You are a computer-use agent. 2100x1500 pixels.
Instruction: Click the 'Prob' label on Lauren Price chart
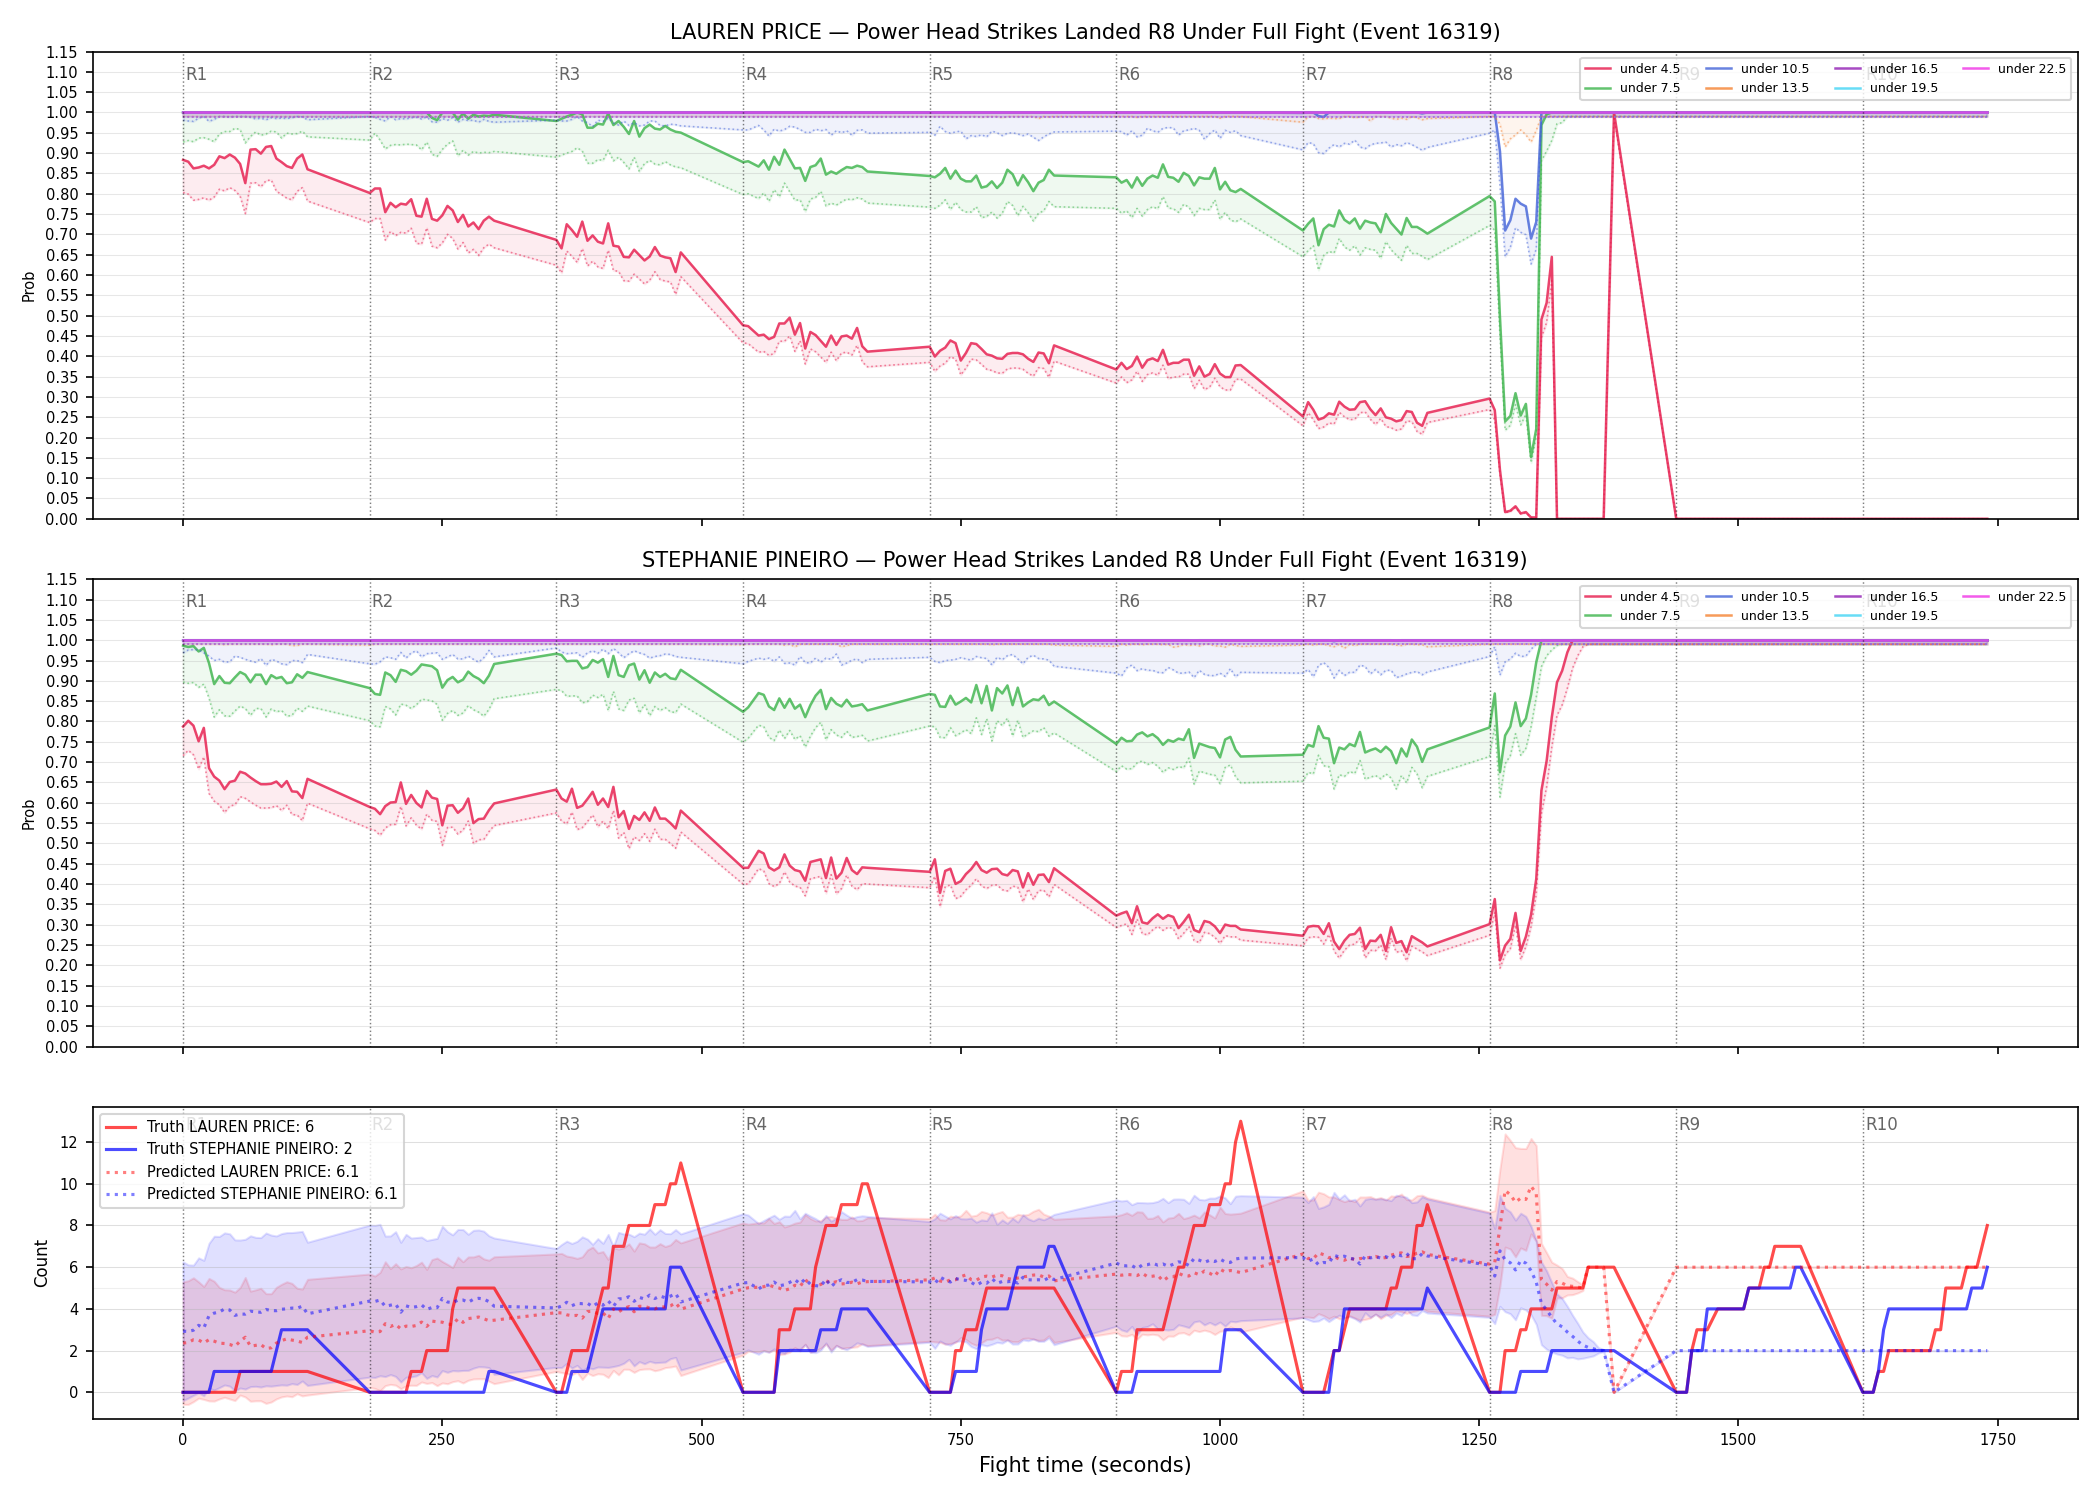pyautogui.click(x=29, y=286)
